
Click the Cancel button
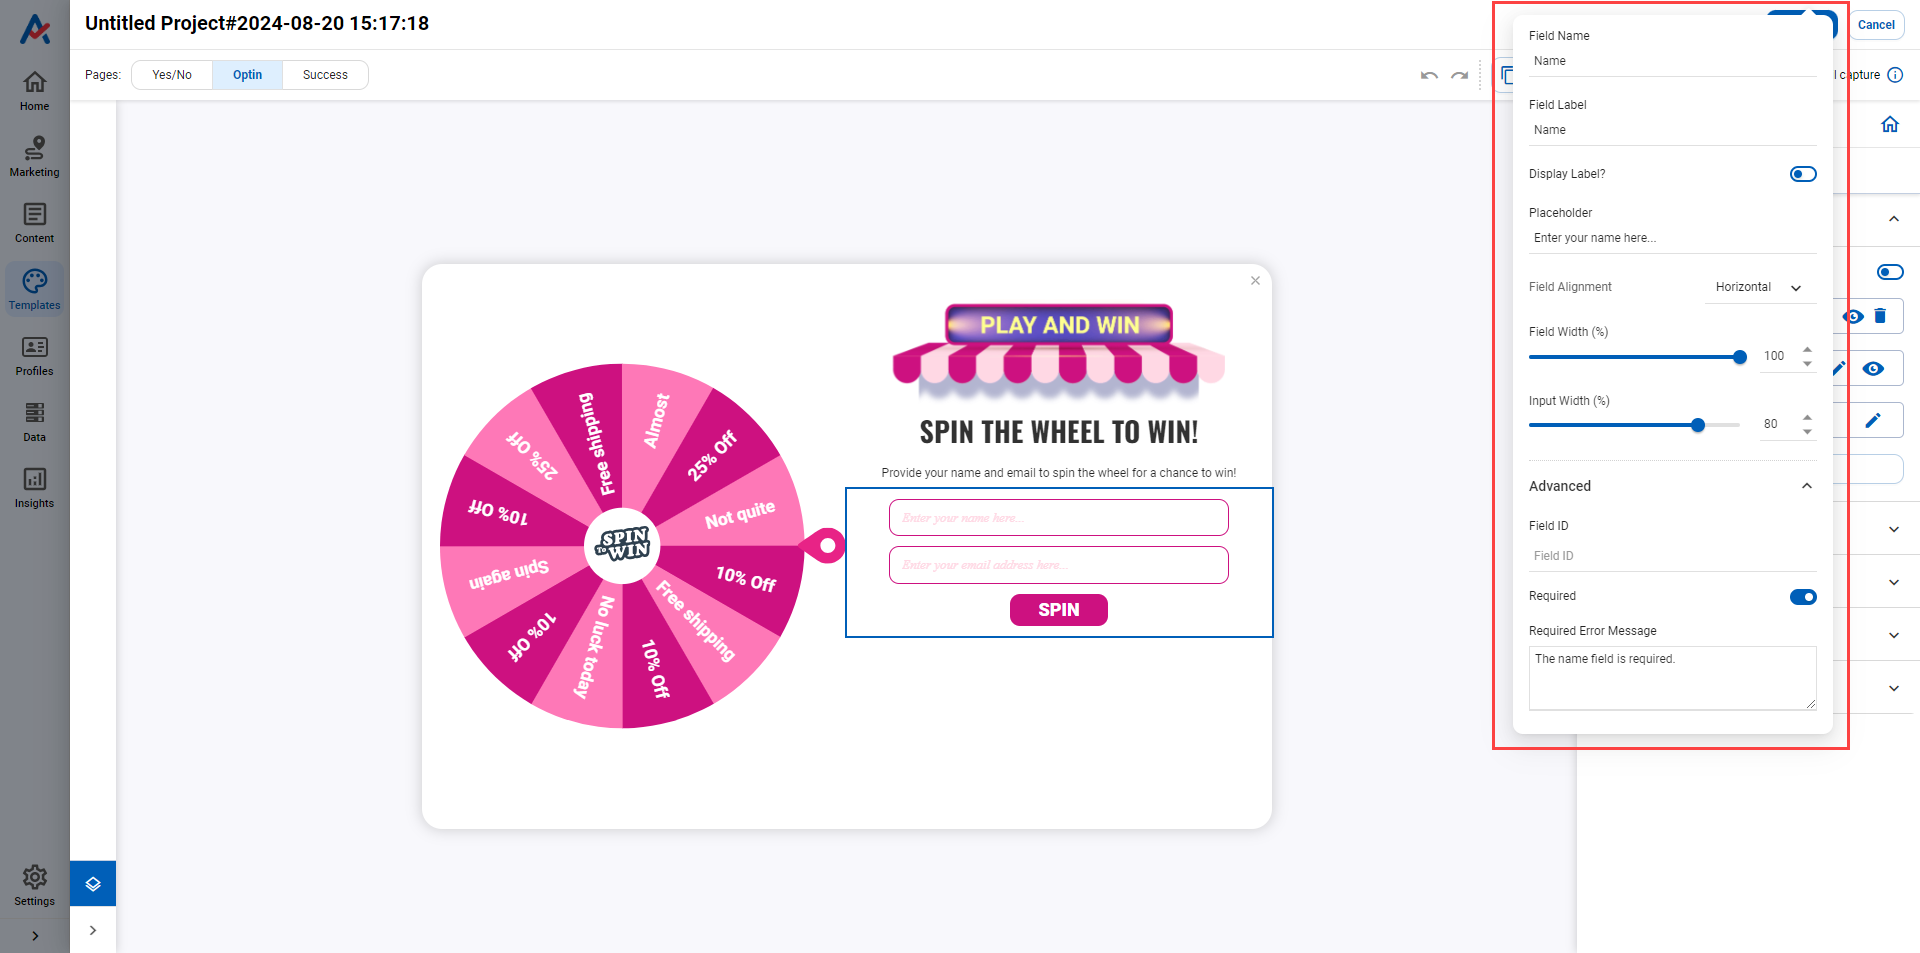[1876, 25]
